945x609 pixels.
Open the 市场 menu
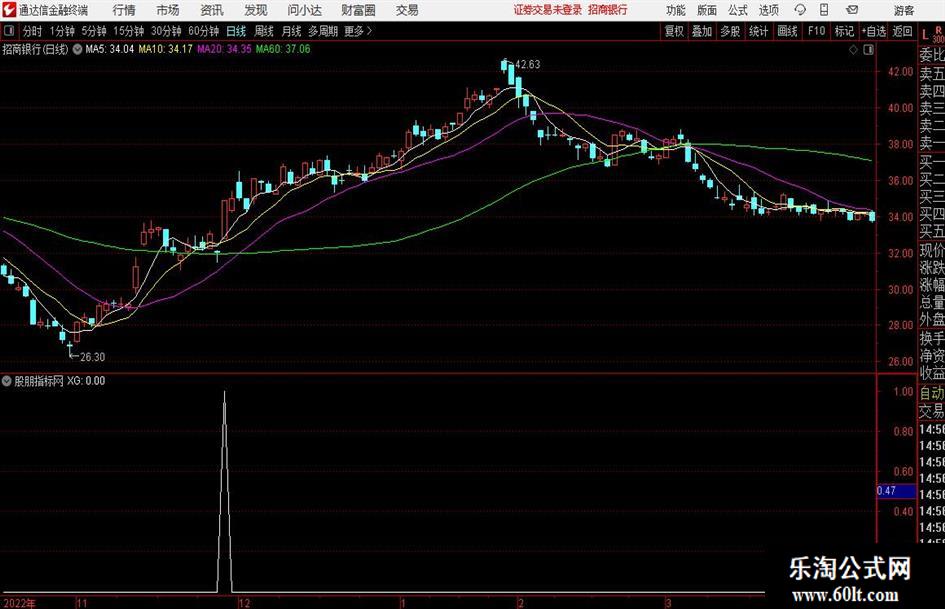(168, 10)
